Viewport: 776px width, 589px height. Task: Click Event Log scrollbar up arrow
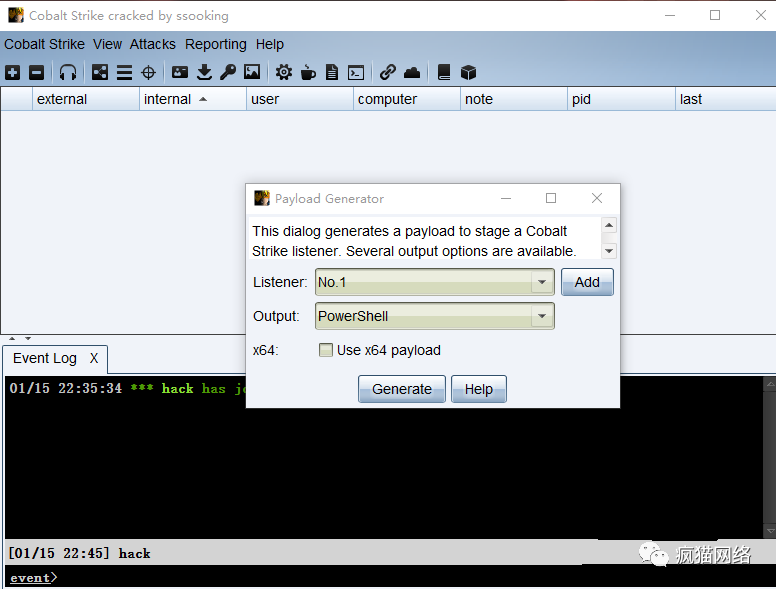pos(770,384)
